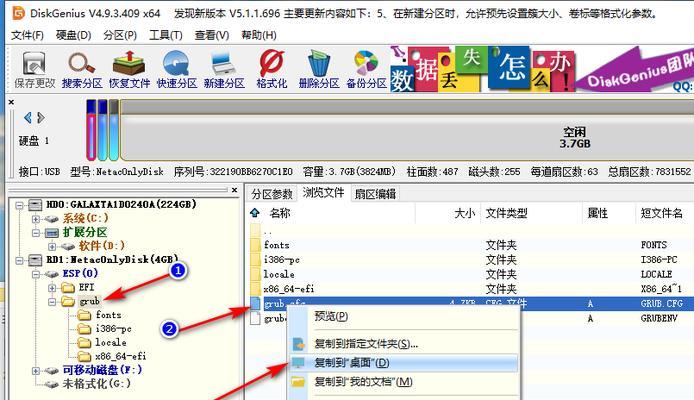Open the File (文件) menu
694x400 pixels.
pyautogui.click(x=27, y=35)
